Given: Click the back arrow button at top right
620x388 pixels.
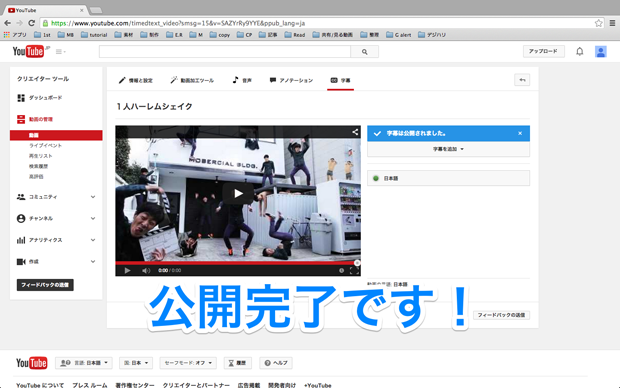Looking at the screenshot, I should [x=522, y=80].
